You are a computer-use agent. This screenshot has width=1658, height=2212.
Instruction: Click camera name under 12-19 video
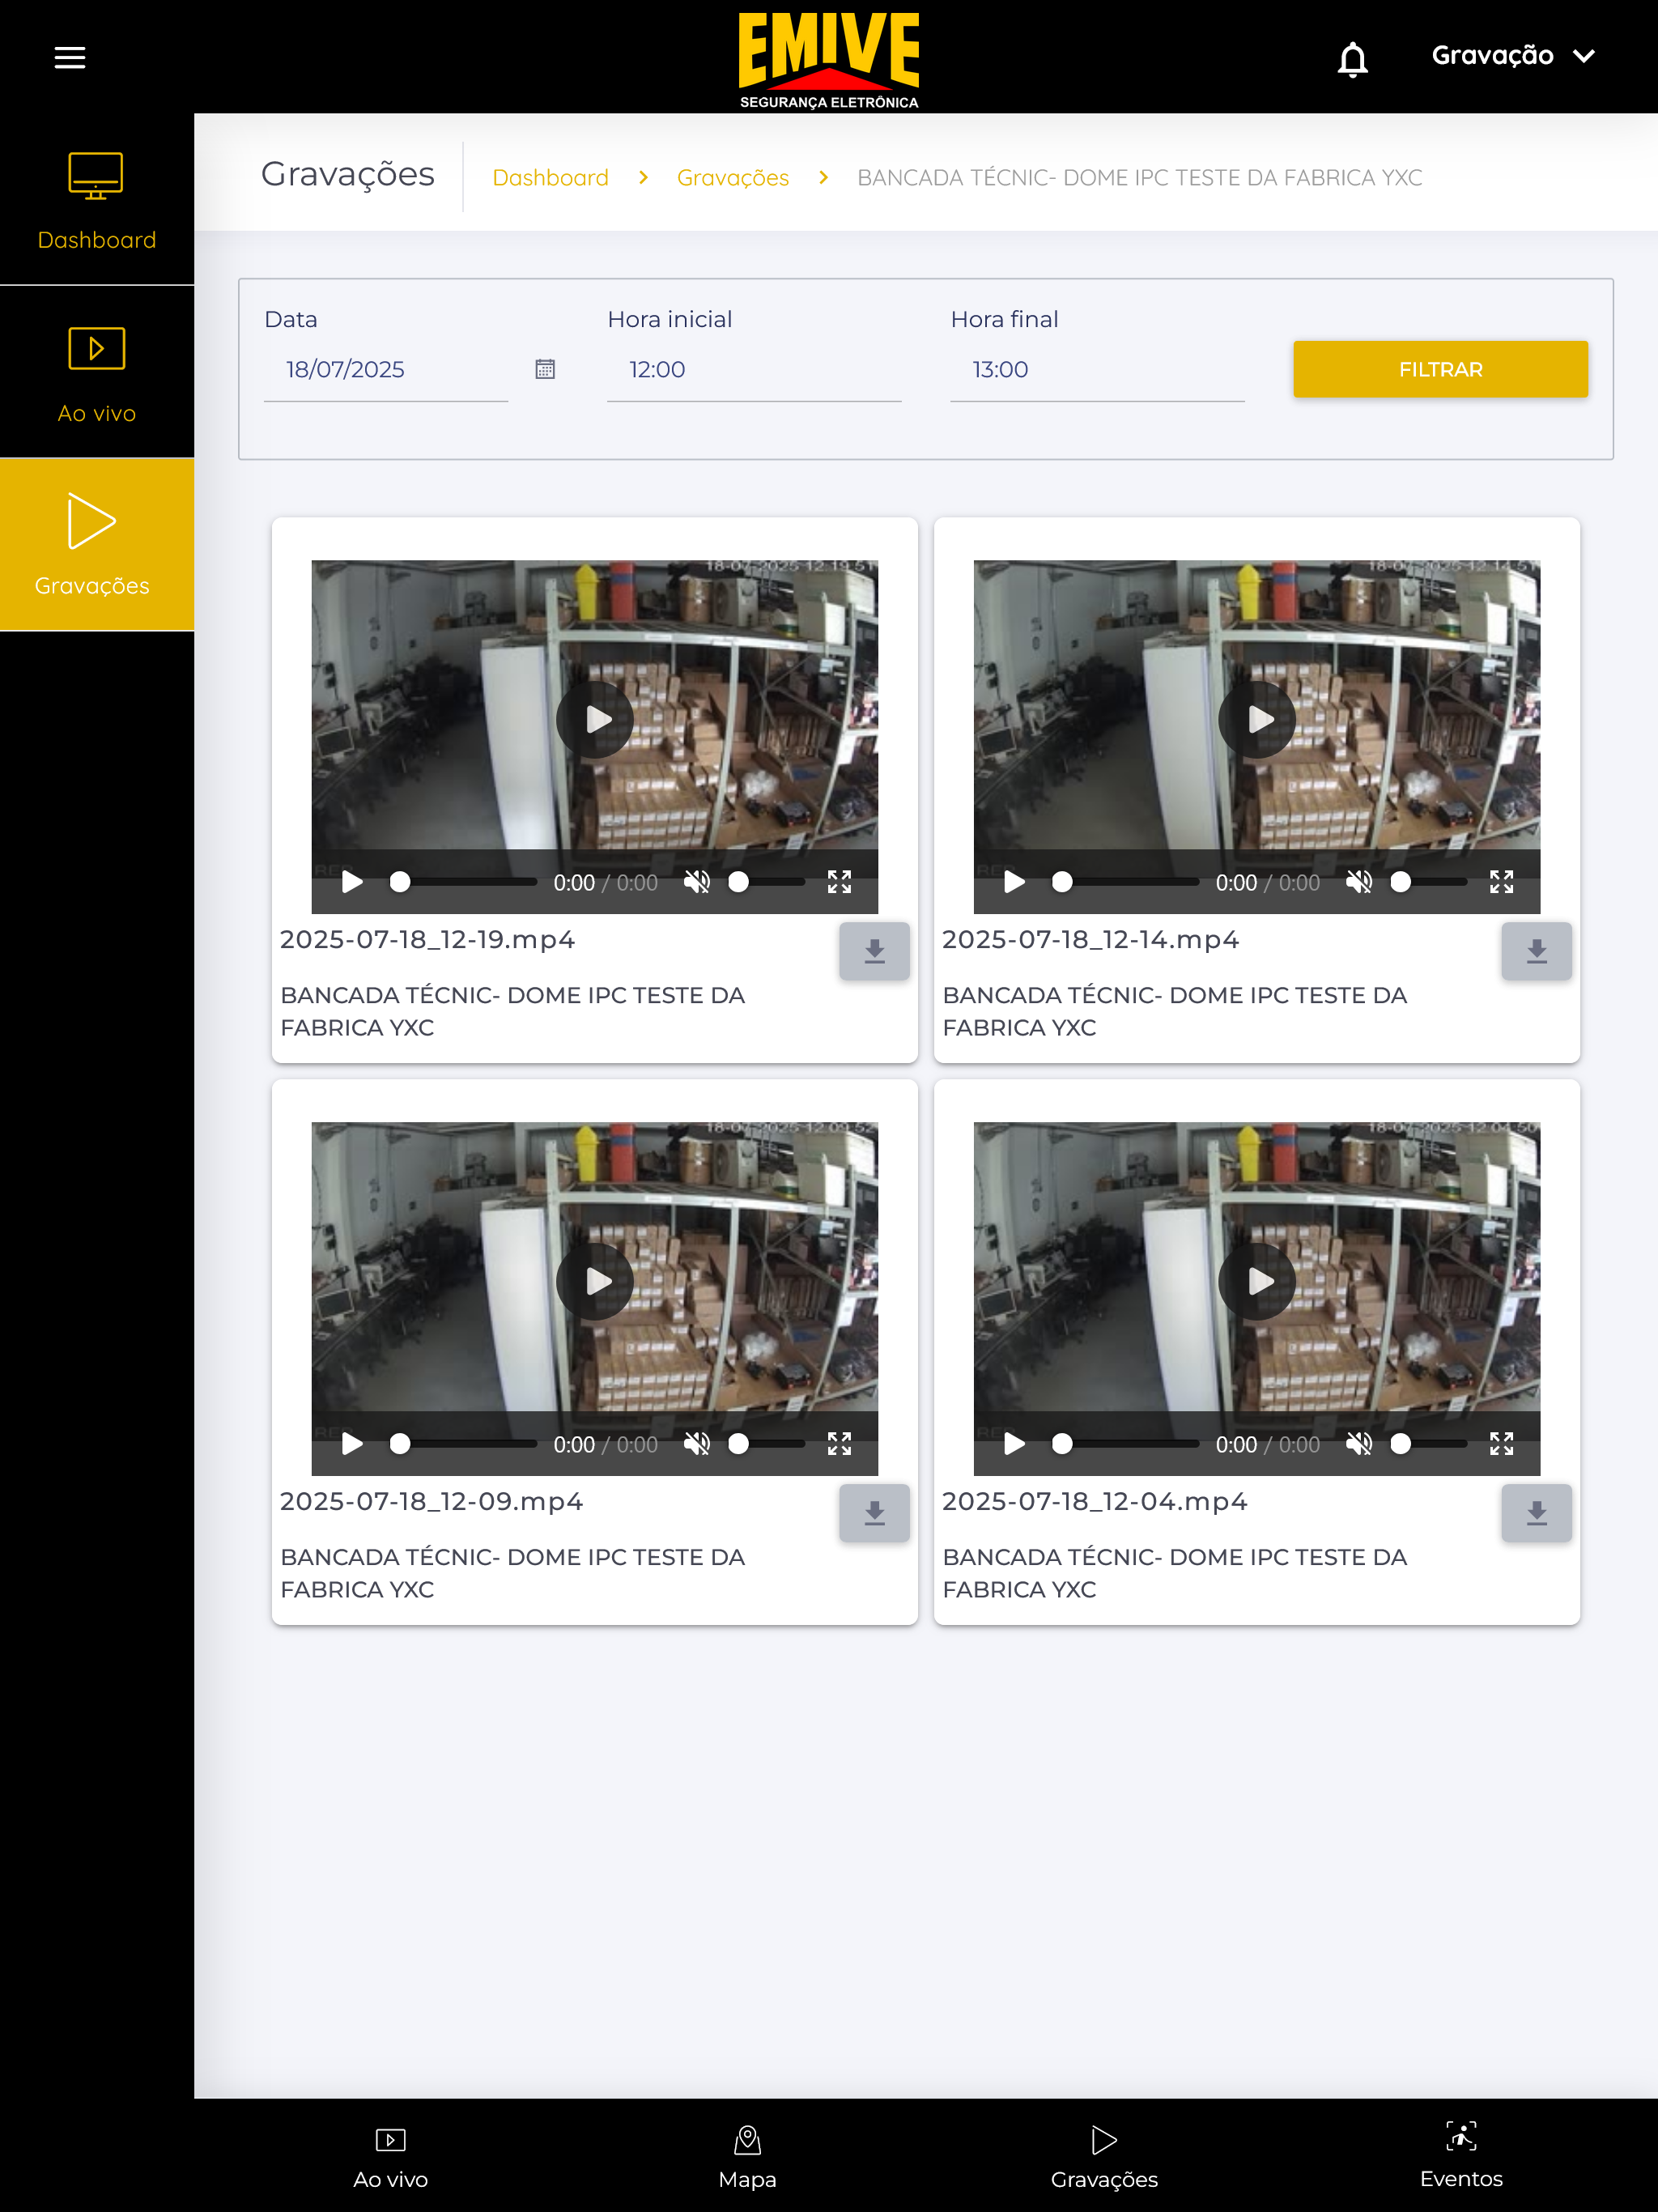point(512,1011)
